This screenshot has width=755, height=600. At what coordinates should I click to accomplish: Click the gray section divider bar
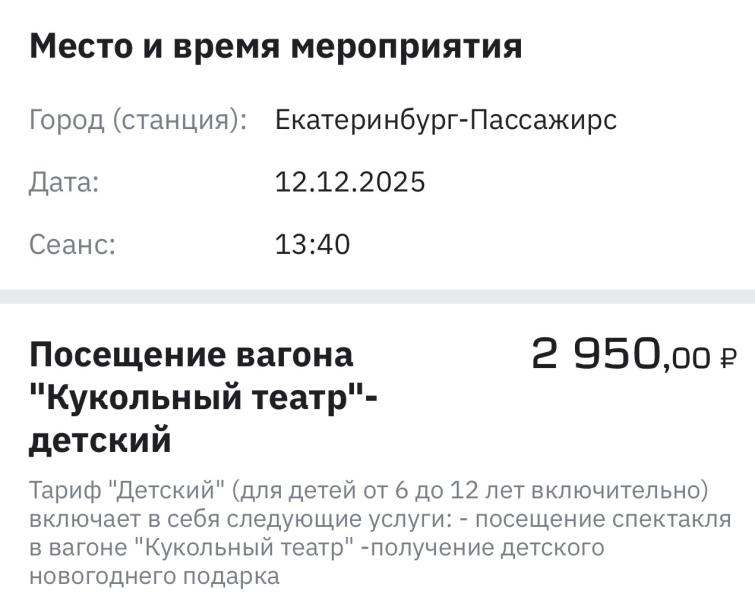click(377, 297)
